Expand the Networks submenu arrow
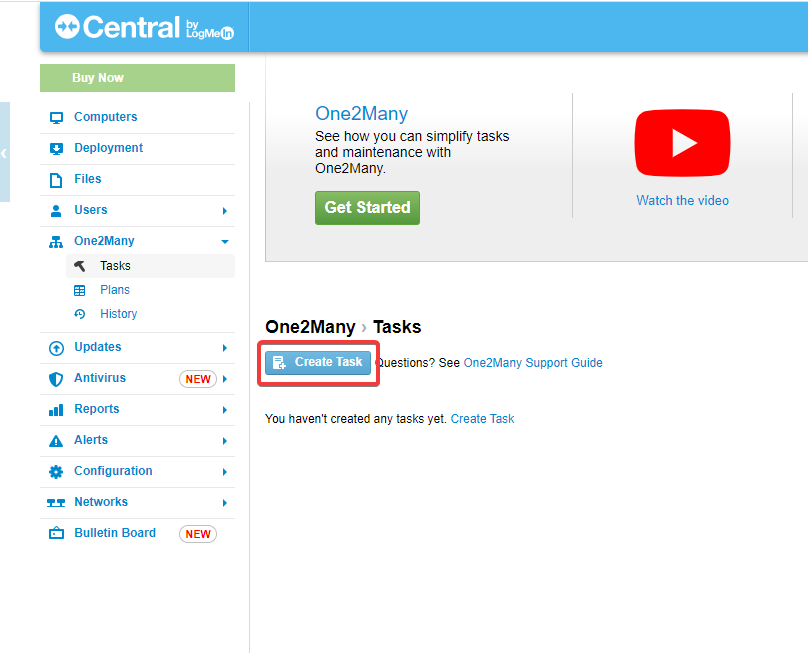This screenshot has height=654, width=808. (x=225, y=502)
